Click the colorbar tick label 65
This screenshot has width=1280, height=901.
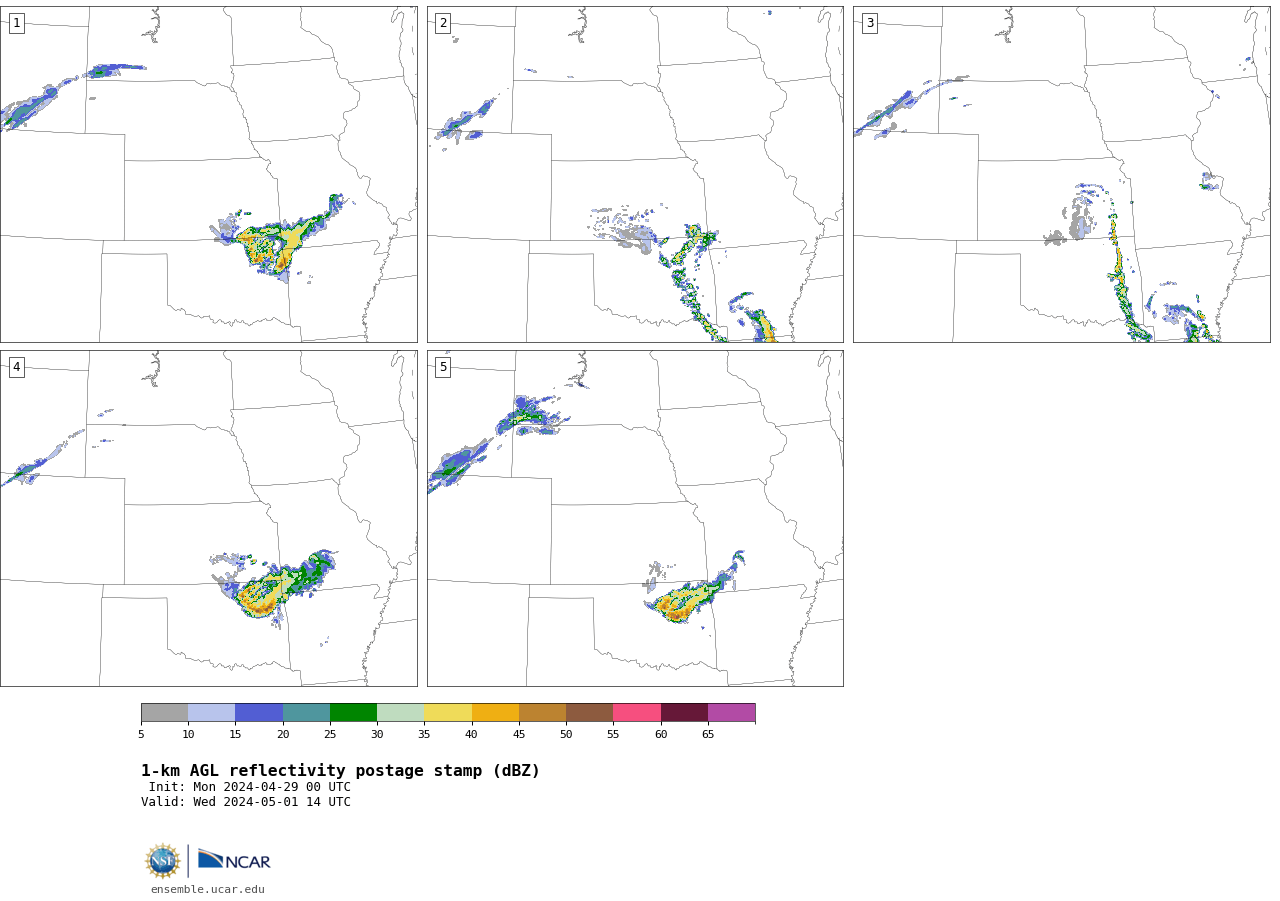708,735
